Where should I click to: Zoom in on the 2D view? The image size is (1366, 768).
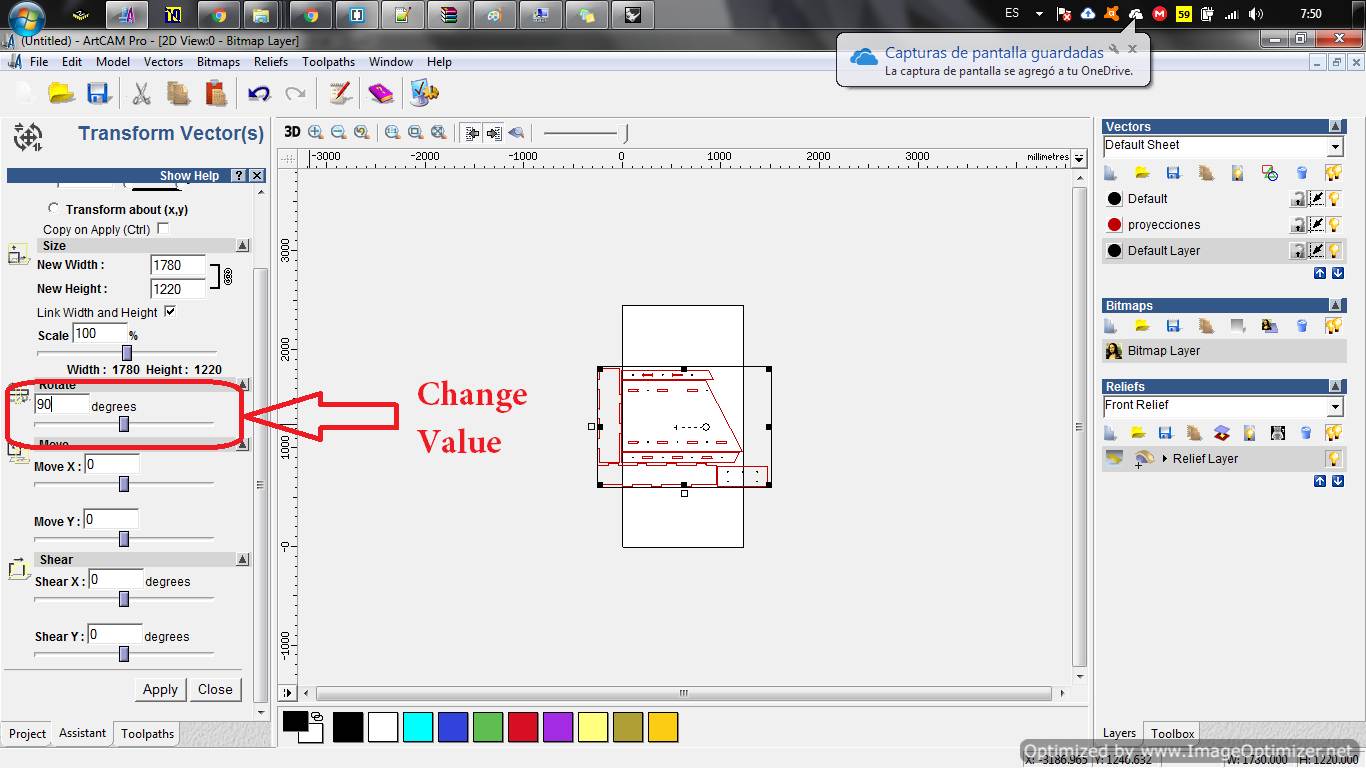pyautogui.click(x=316, y=132)
